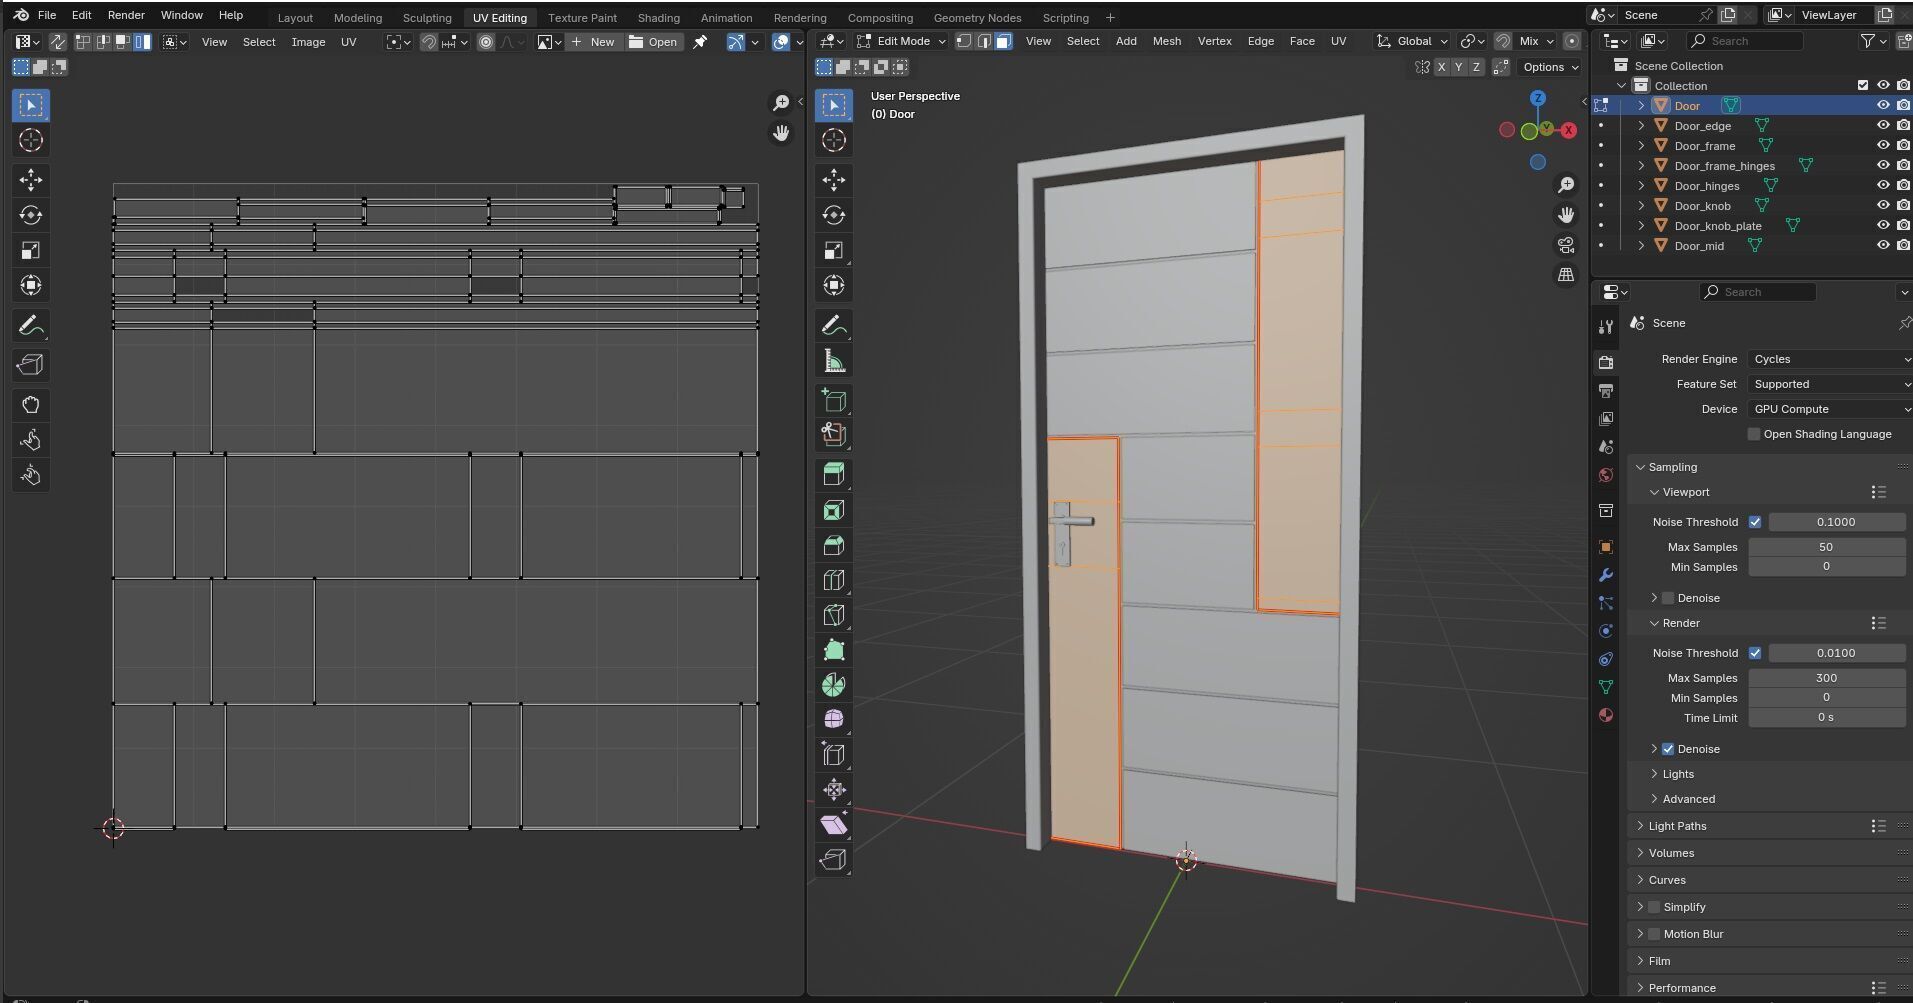This screenshot has height=1003, width=1913.
Task: Toggle Open Shading Language checkbox
Action: click(1753, 434)
